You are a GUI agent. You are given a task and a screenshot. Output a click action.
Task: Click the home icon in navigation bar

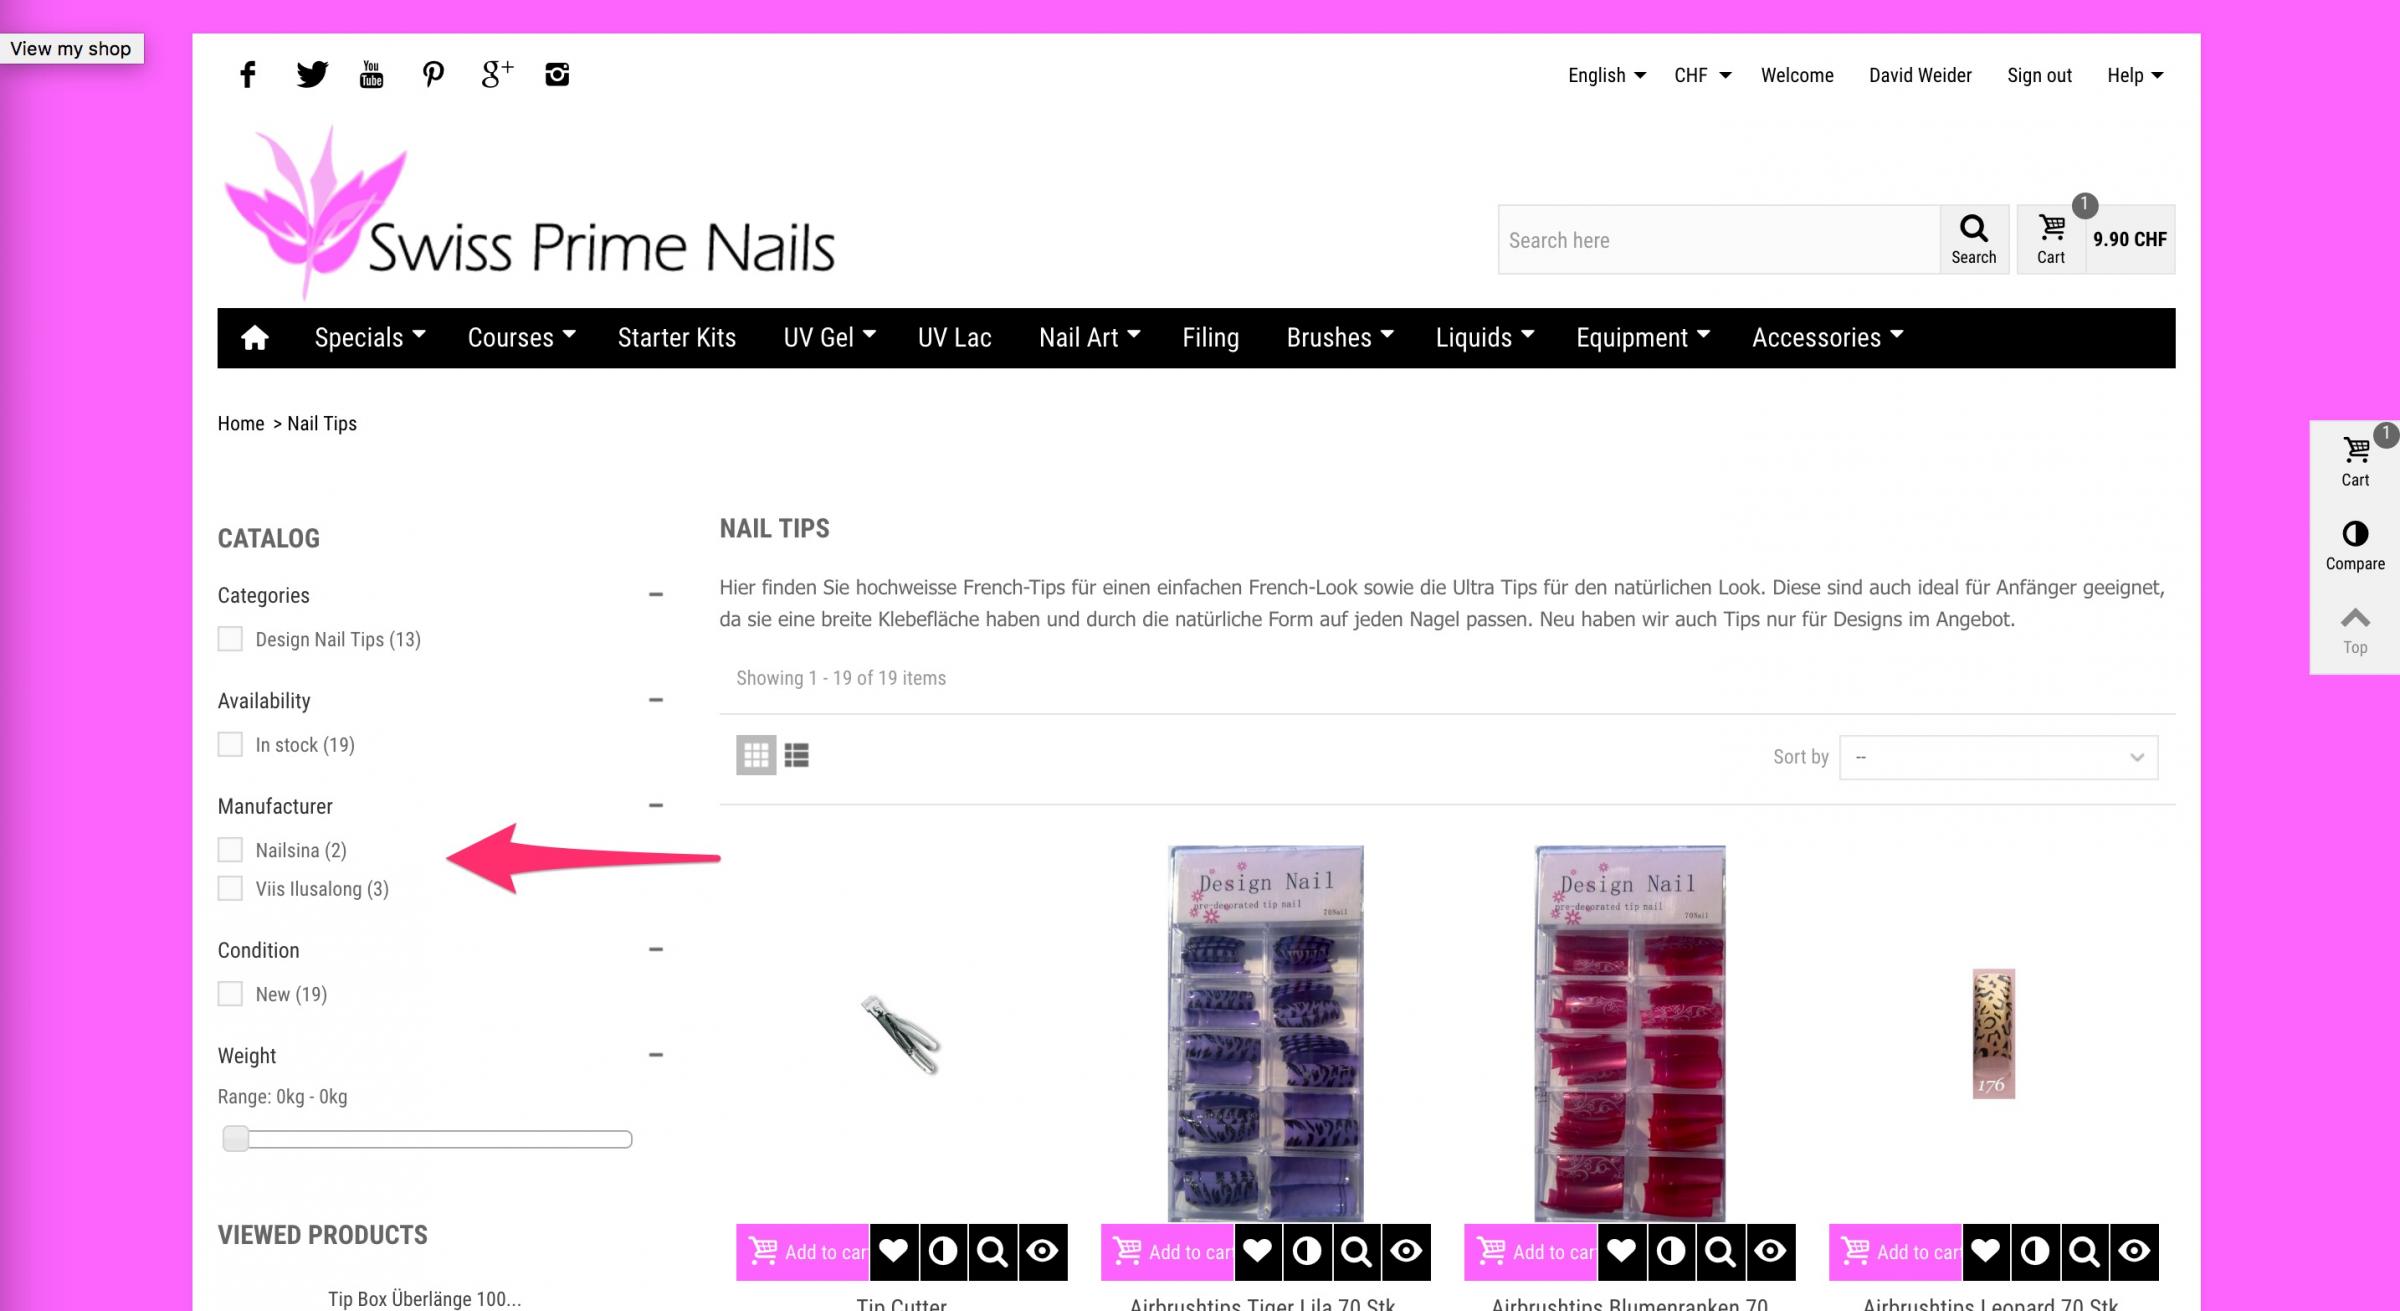255,338
